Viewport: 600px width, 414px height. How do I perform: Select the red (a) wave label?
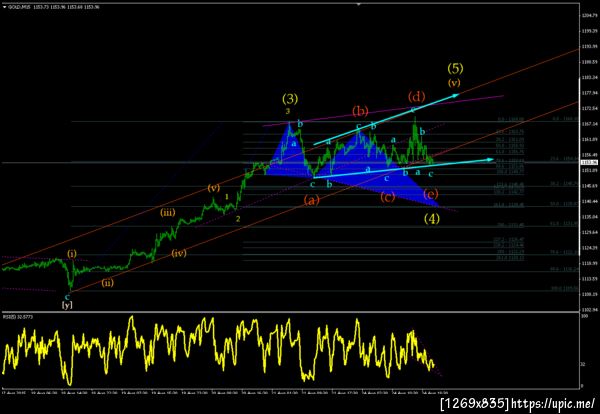click(311, 200)
